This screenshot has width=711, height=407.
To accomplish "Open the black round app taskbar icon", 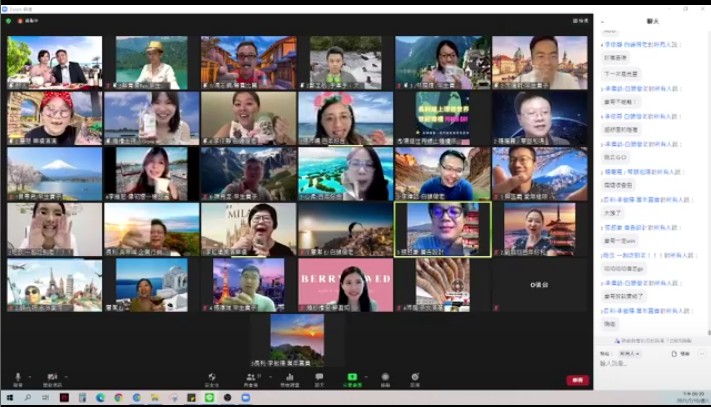I will pos(227,397).
